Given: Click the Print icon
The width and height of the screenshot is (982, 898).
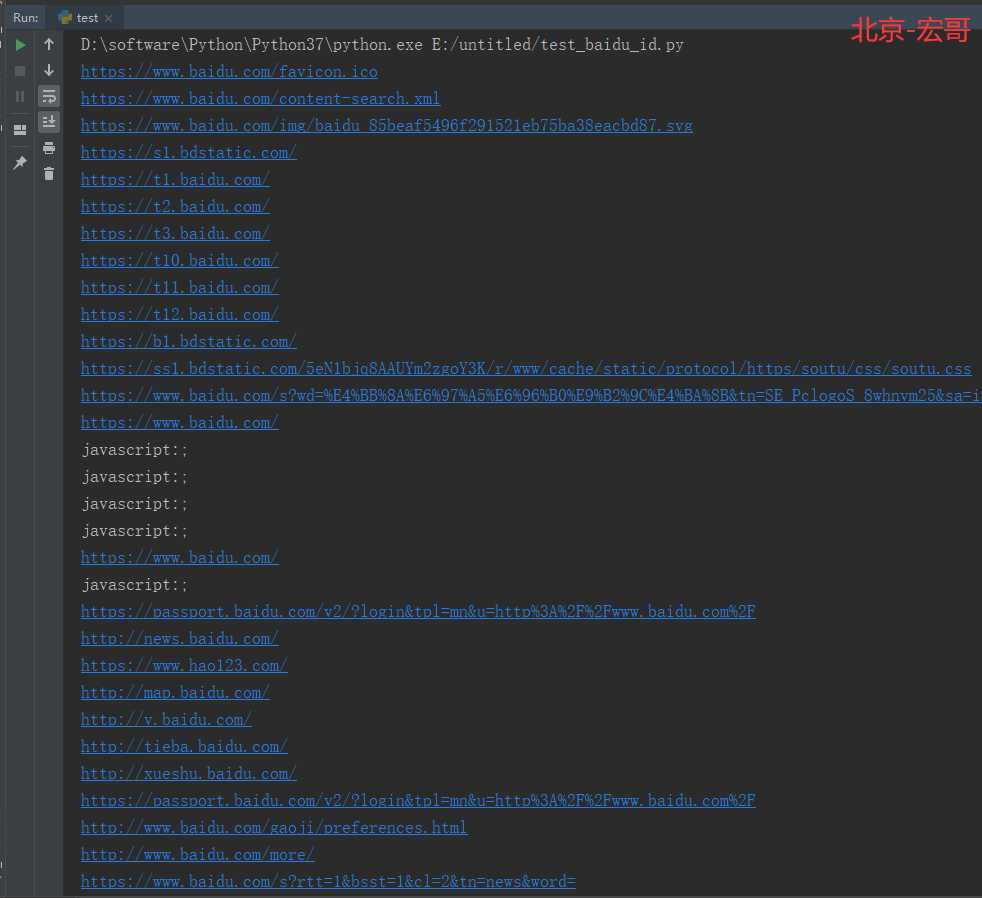Looking at the screenshot, I should [x=49, y=148].
